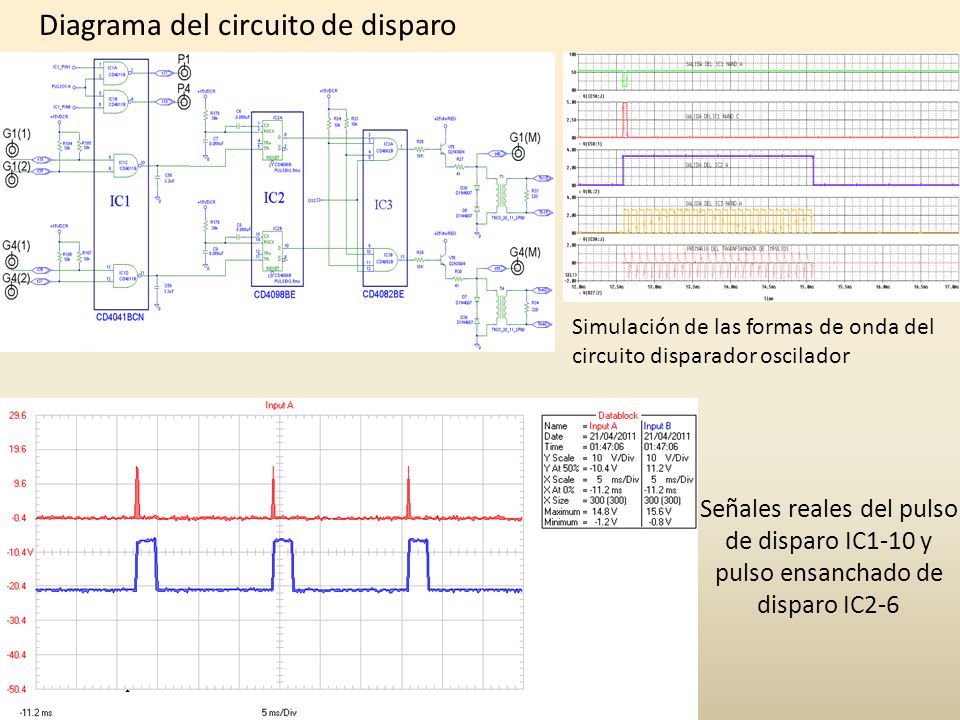Click the Input A Maximum value 14.8 V
960x720 pixels.
(x=605, y=512)
